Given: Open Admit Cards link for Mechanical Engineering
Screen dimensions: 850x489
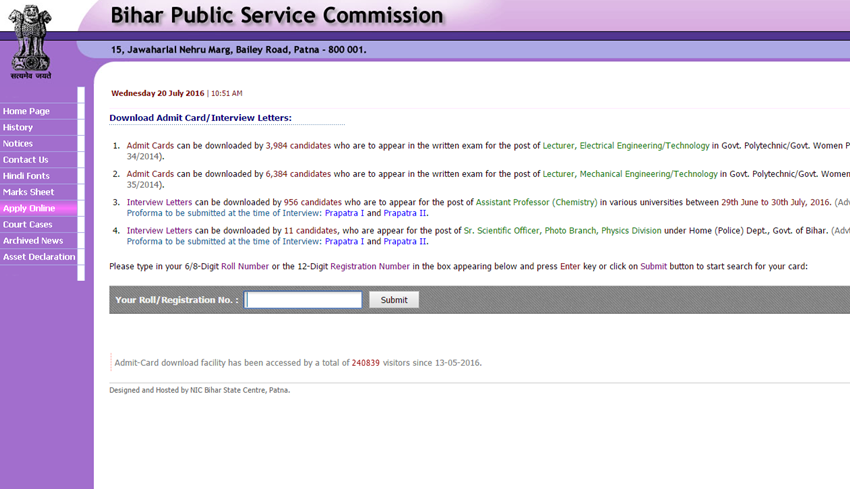Looking at the screenshot, I should pyautogui.click(x=151, y=173).
